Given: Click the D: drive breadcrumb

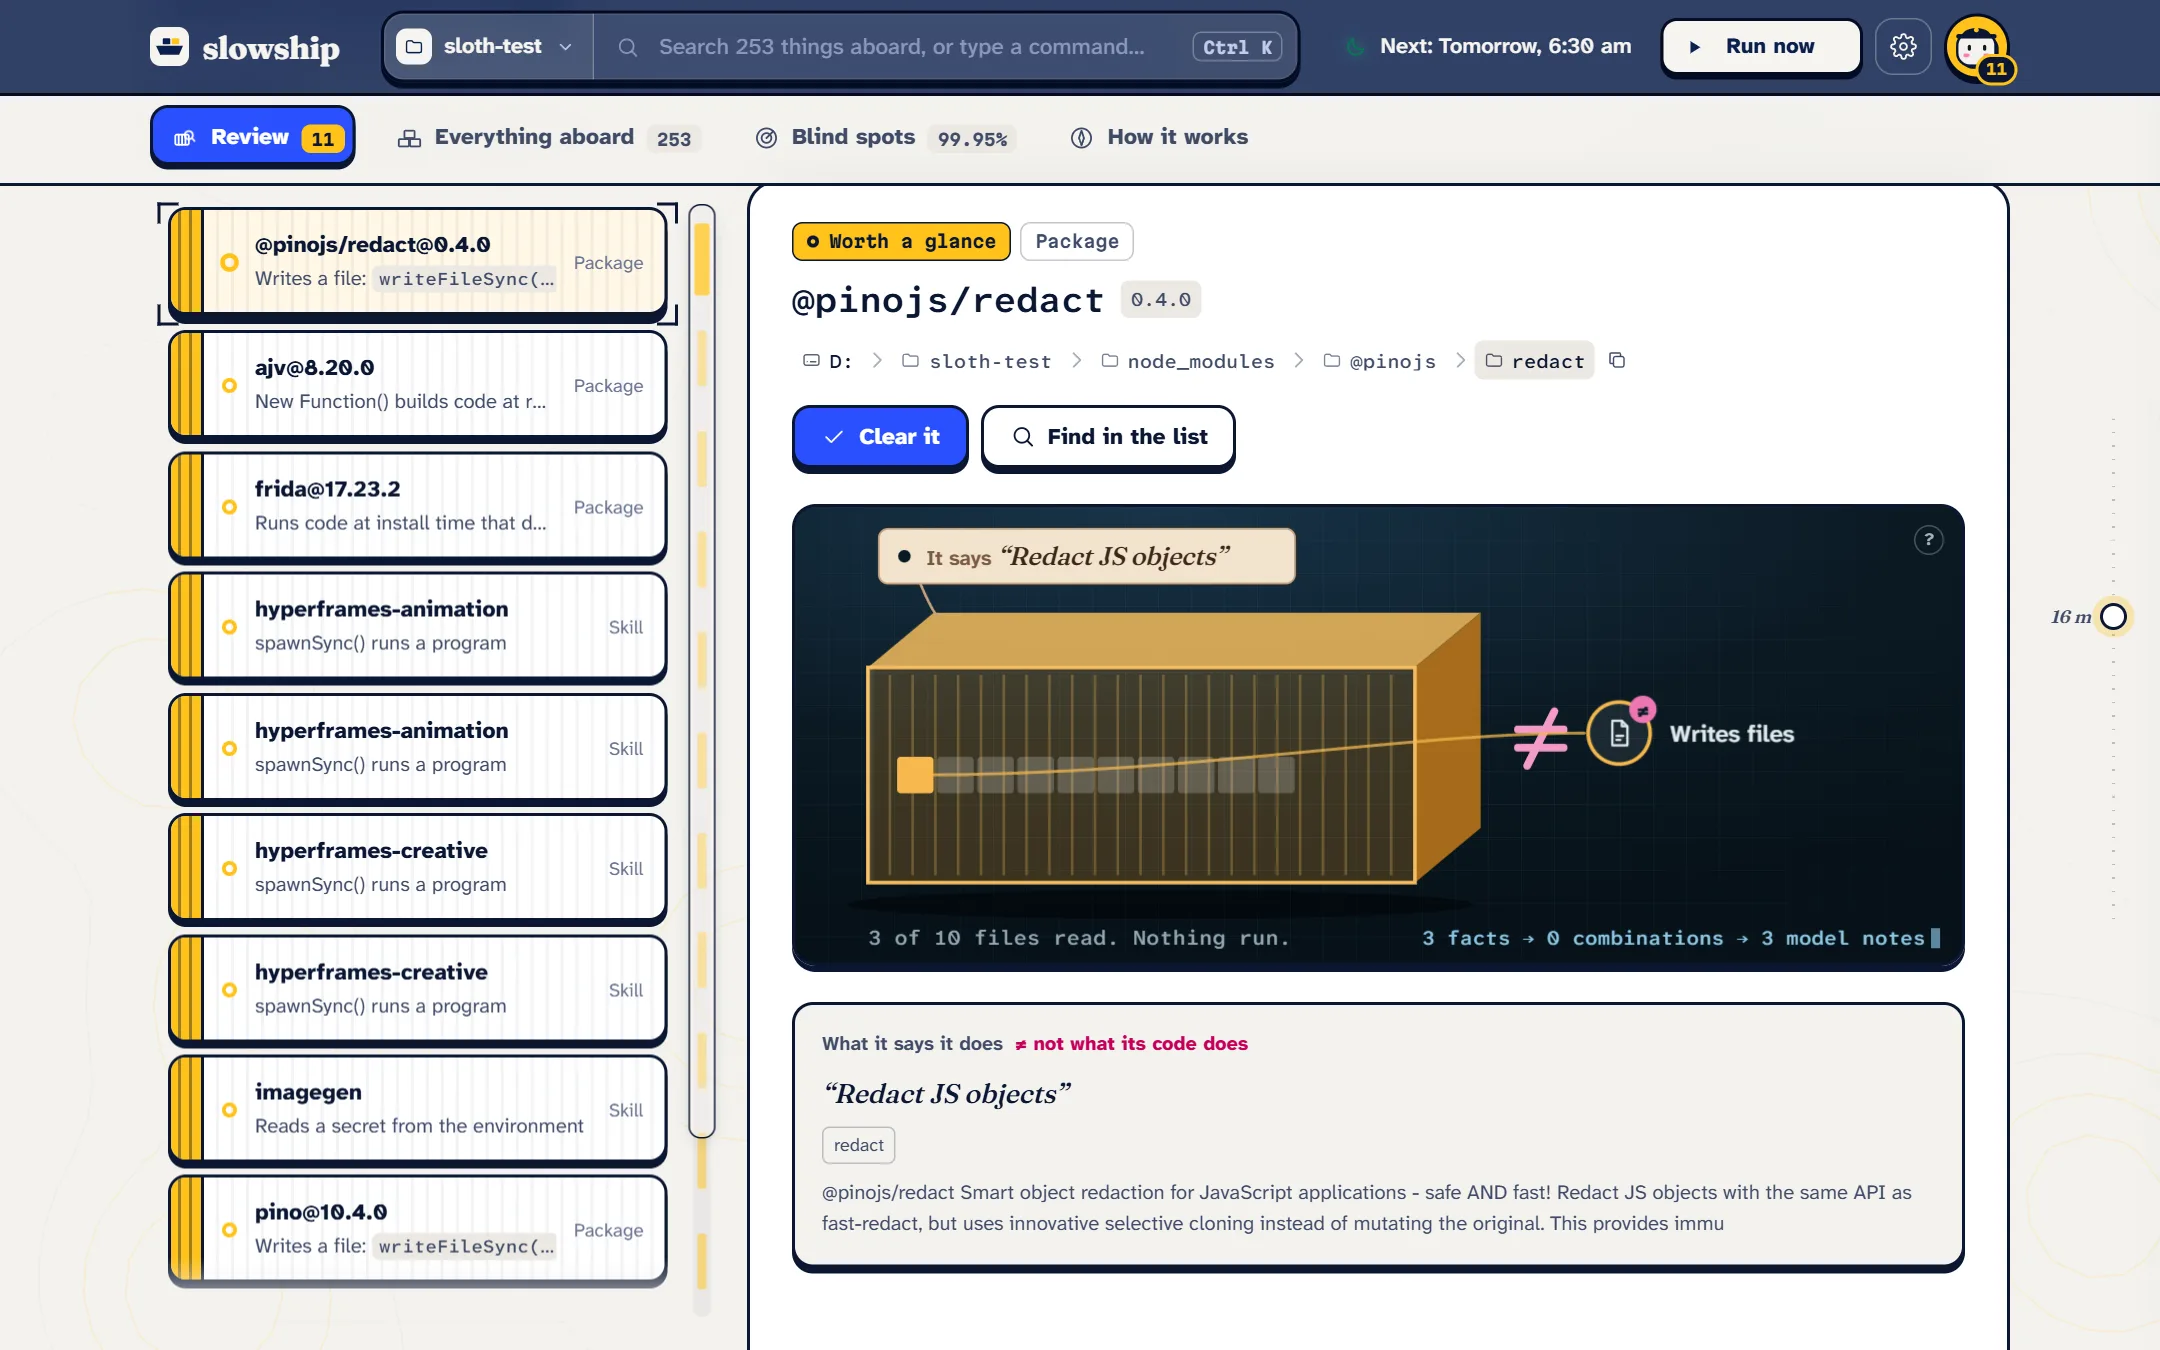Looking at the screenshot, I should click(x=827, y=361).
